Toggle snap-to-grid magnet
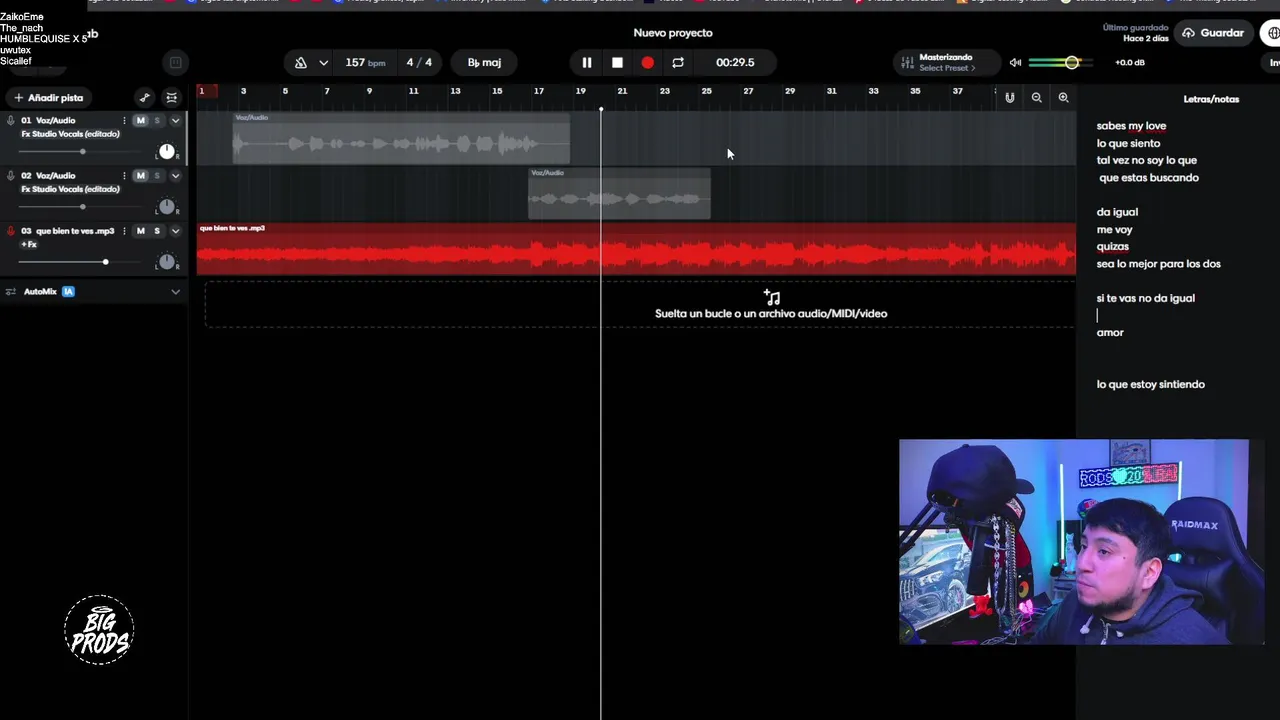 1010,98
